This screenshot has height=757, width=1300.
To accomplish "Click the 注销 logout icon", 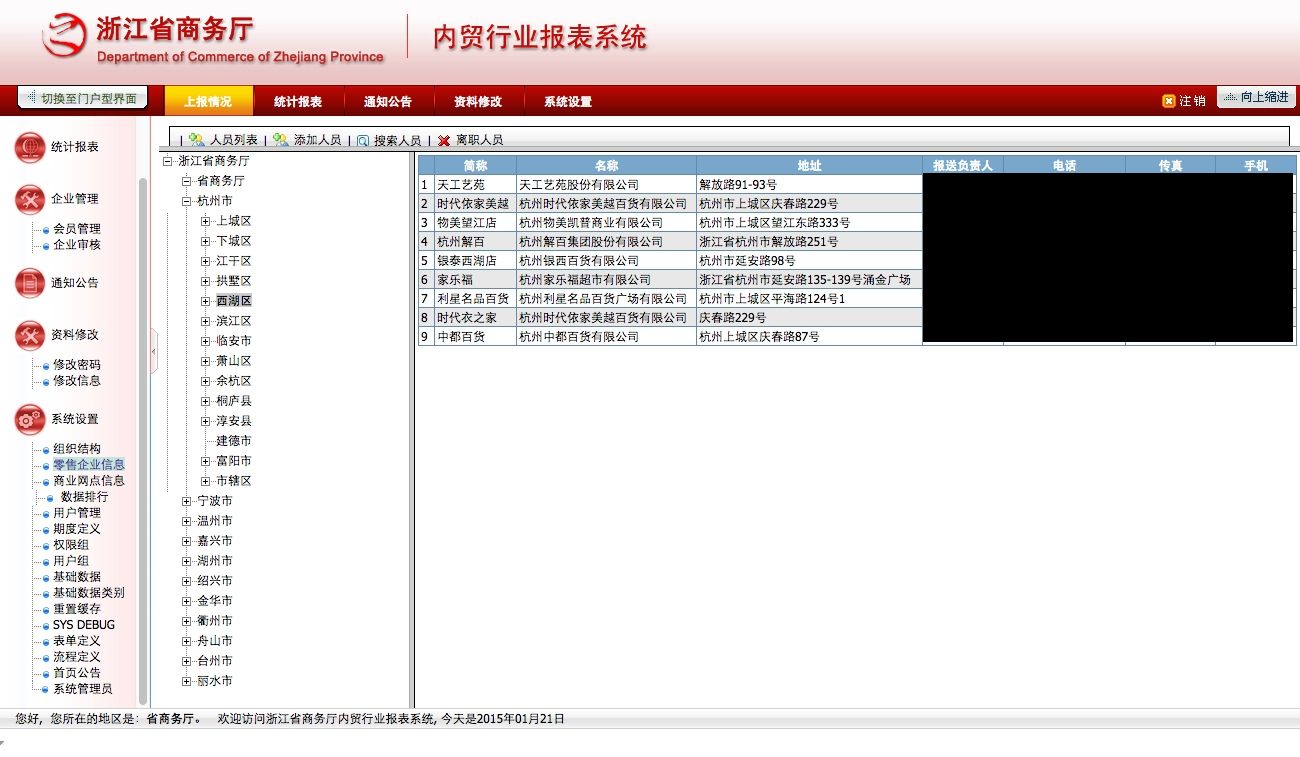I will coord(1168,101).
